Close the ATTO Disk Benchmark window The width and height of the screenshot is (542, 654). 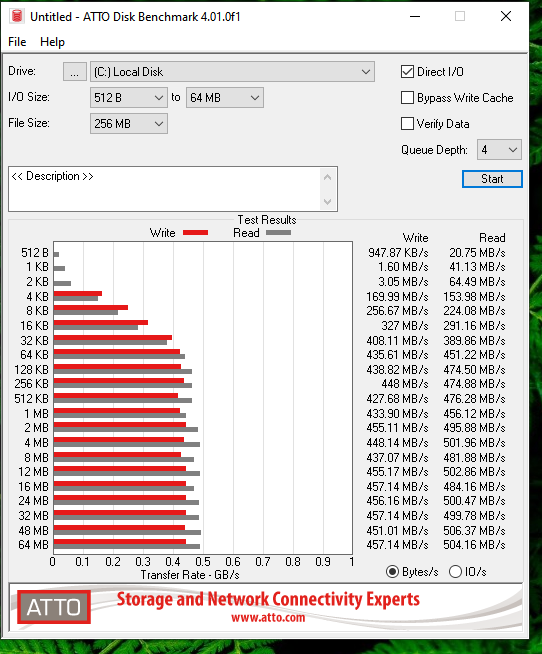(506, 16)
